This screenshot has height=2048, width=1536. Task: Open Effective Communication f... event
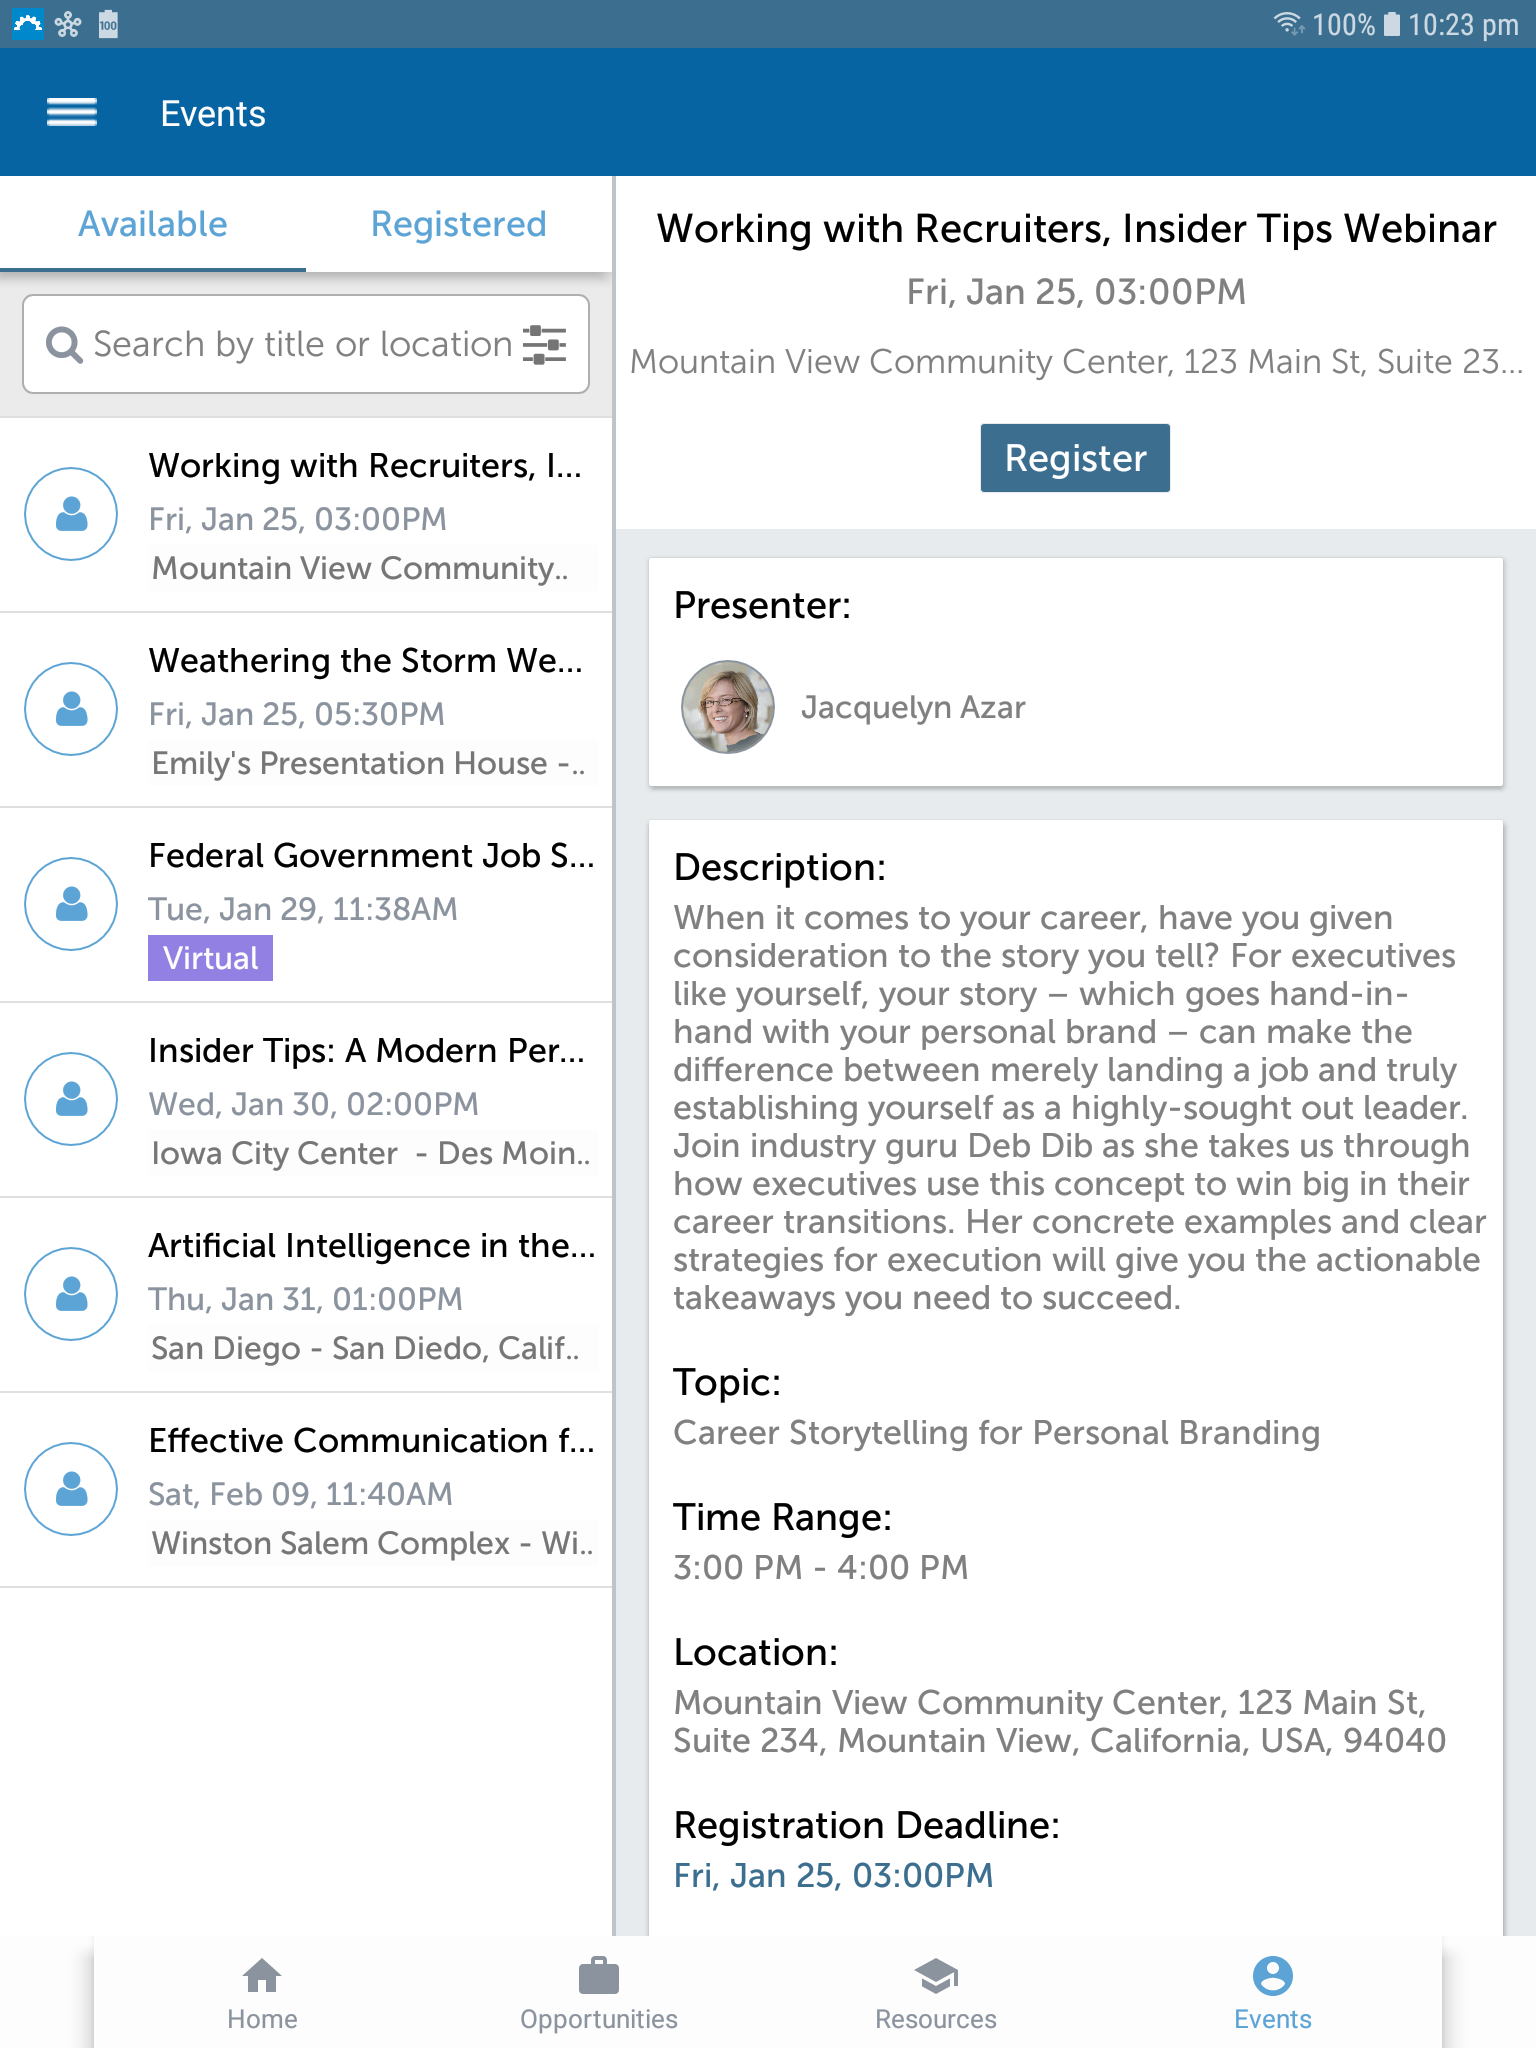[306, 1489]
